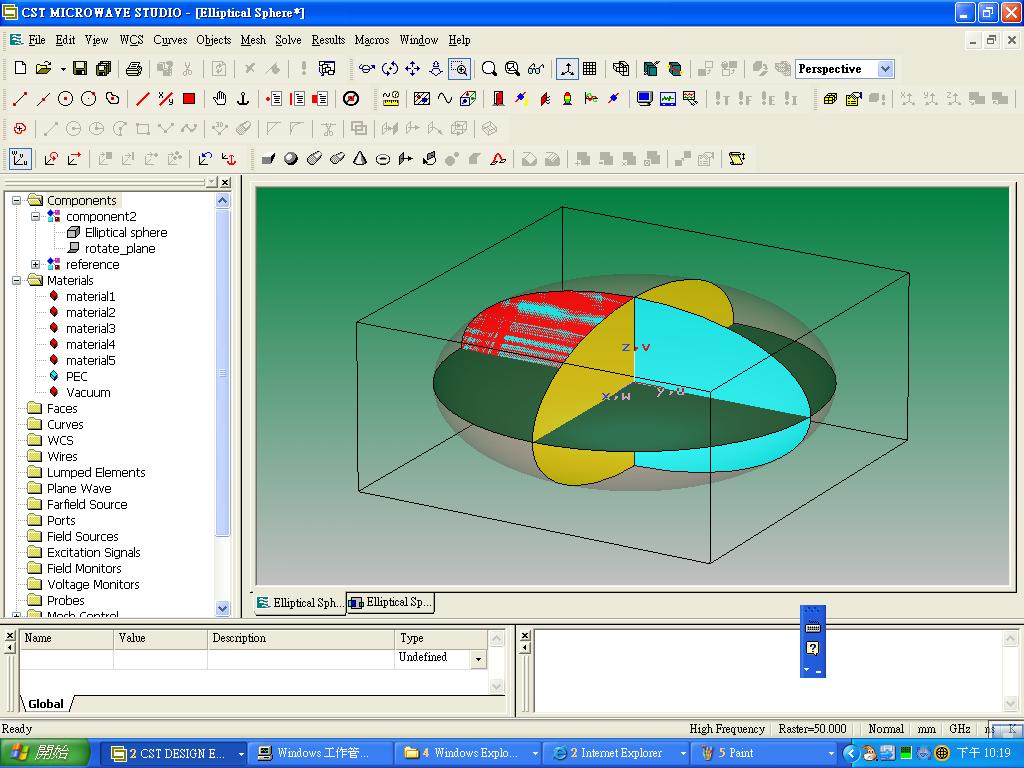Switch to second Elliptical Sp... schematic tab
This screenshot has width=1024, height=768.
pos(391,602)
